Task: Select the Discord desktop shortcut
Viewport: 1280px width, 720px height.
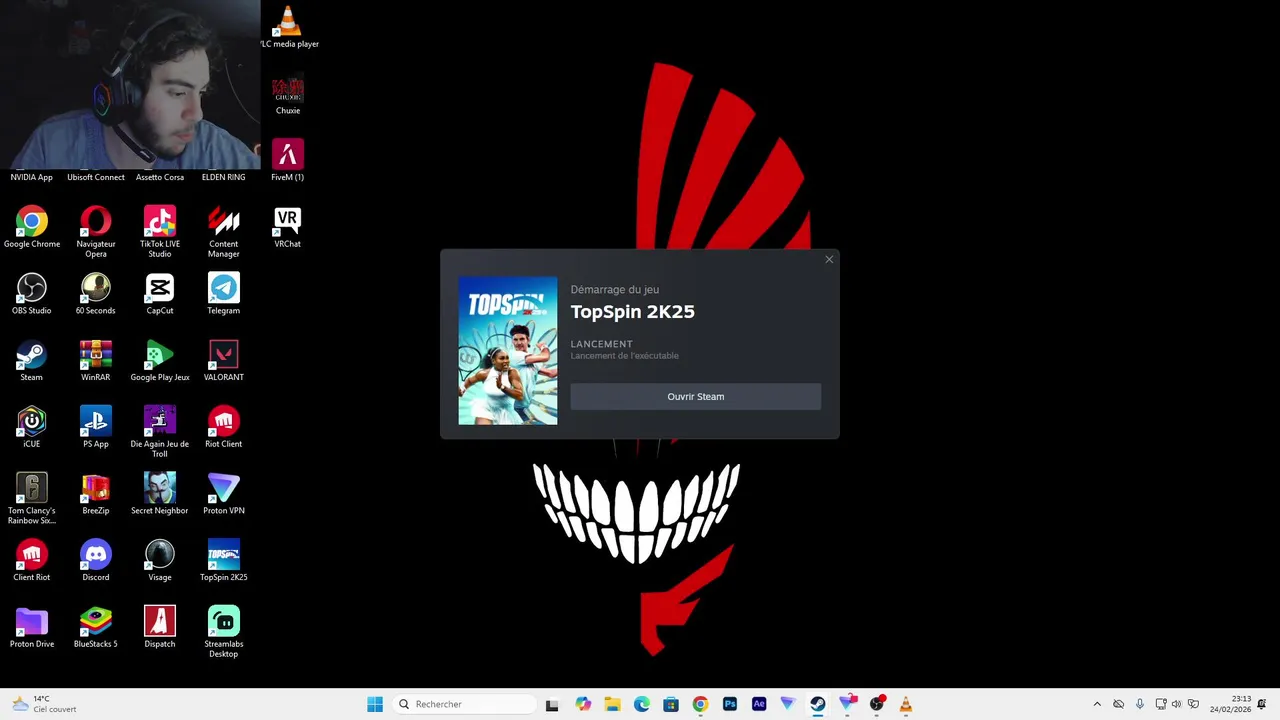Action: coord(96,560)
